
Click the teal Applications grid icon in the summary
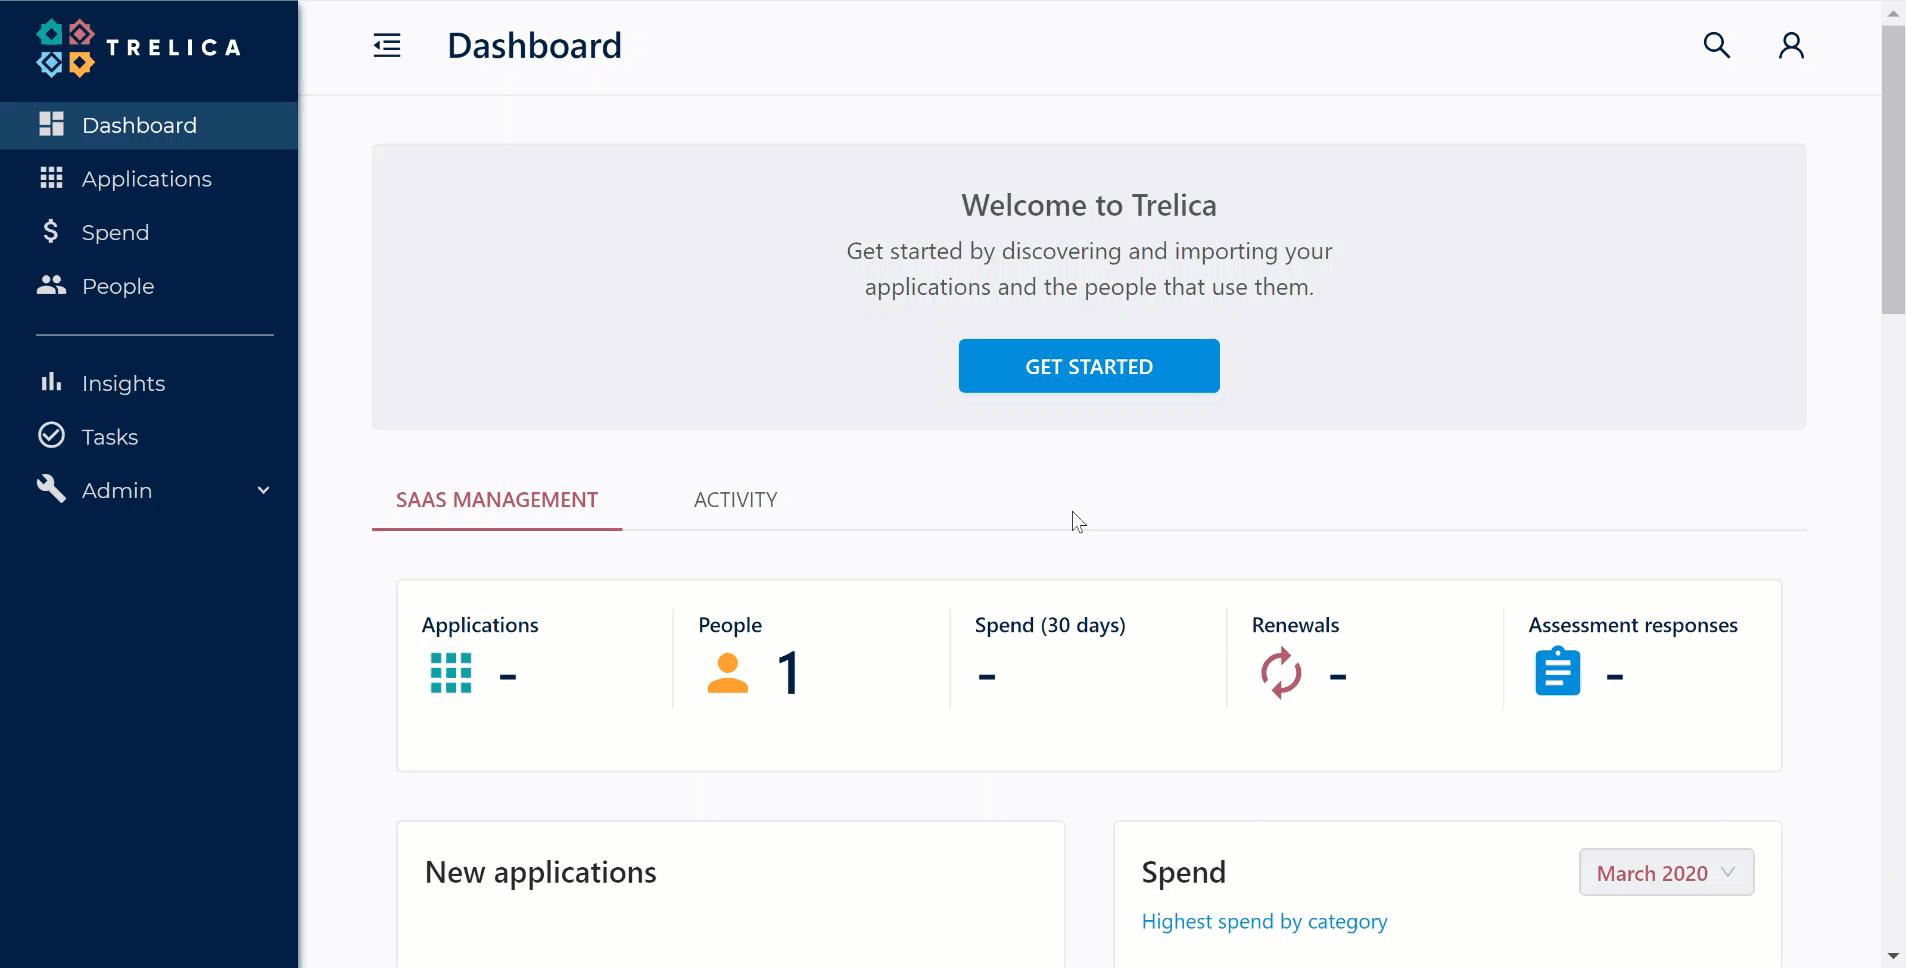pos(451,673)
